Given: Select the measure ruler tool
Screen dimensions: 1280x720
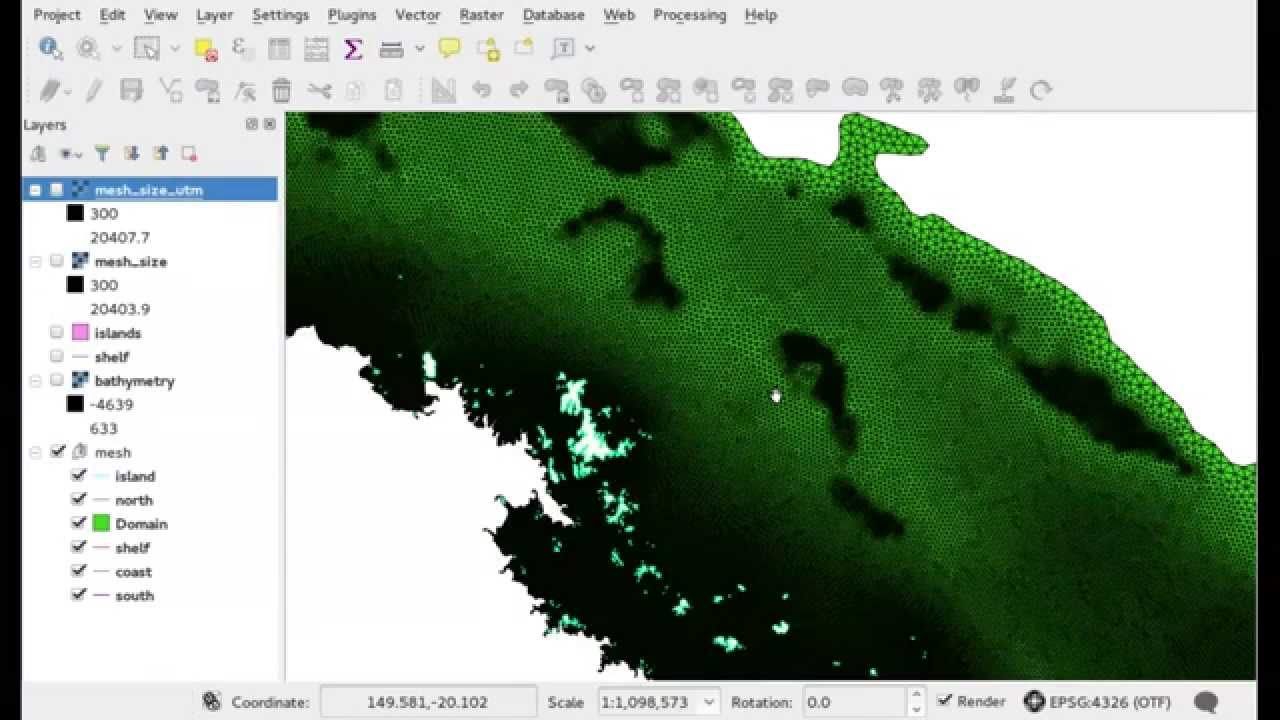Looking at the screenshot, I should coord(391,48).
